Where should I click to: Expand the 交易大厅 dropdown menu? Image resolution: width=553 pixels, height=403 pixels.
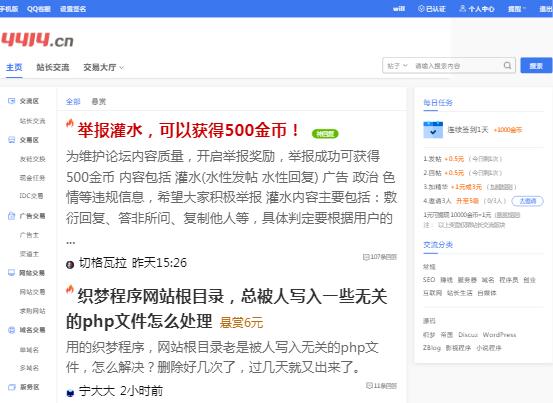pos(104,67)
